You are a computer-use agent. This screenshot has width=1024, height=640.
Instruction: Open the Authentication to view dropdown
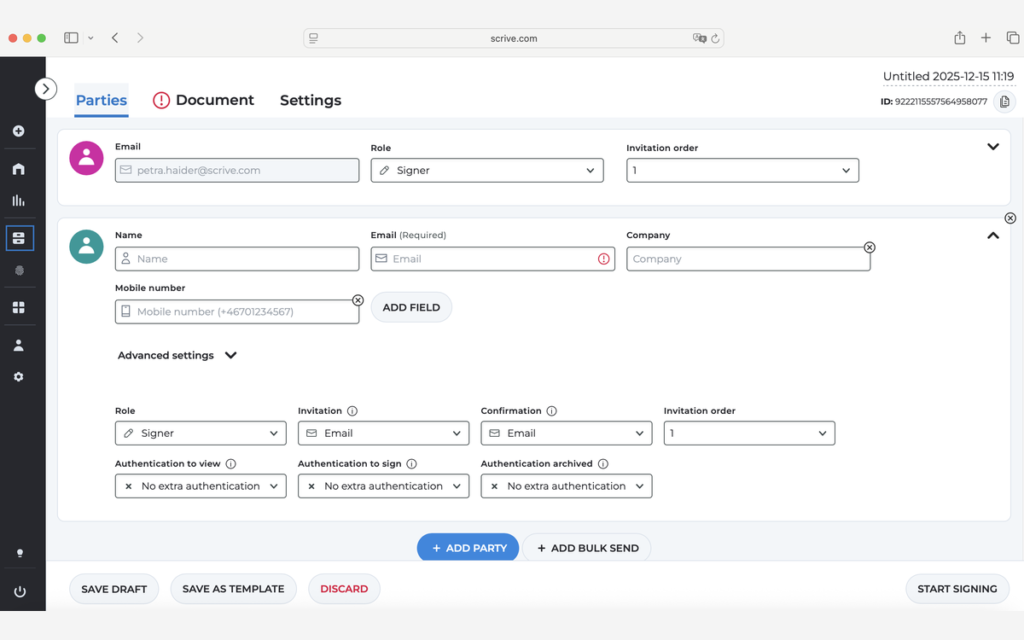click(200, 486)
